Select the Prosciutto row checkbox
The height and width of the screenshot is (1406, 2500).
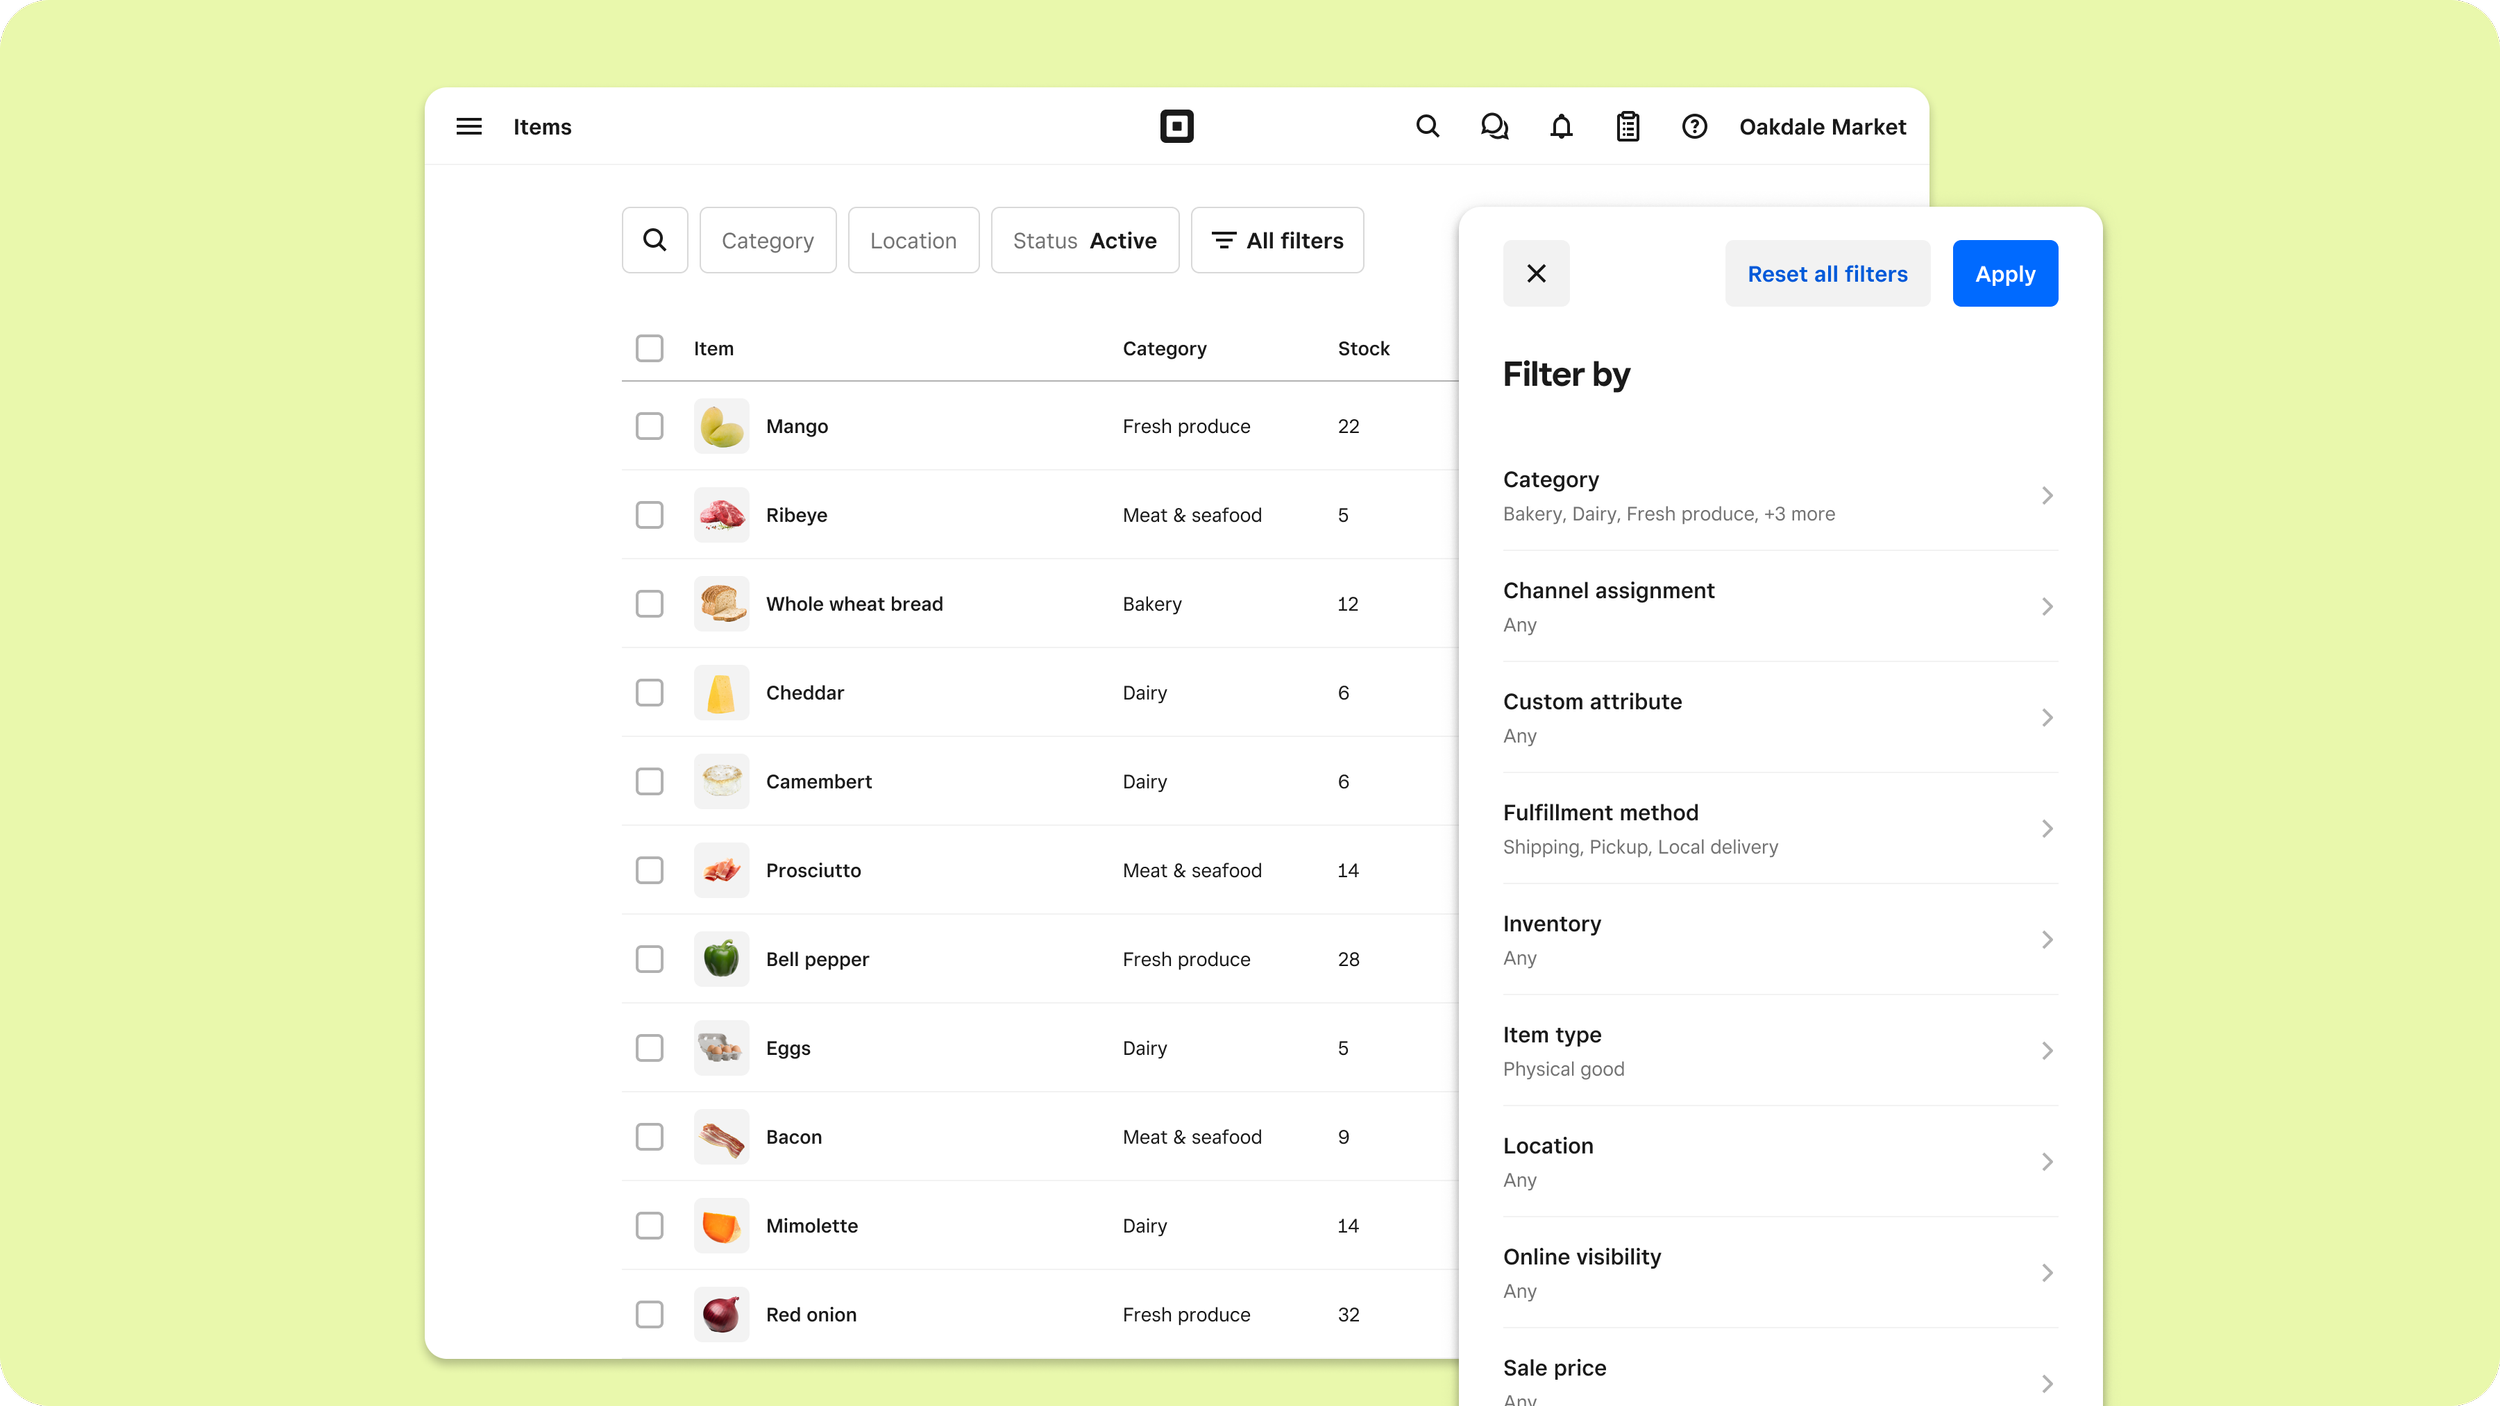point(649,870)
